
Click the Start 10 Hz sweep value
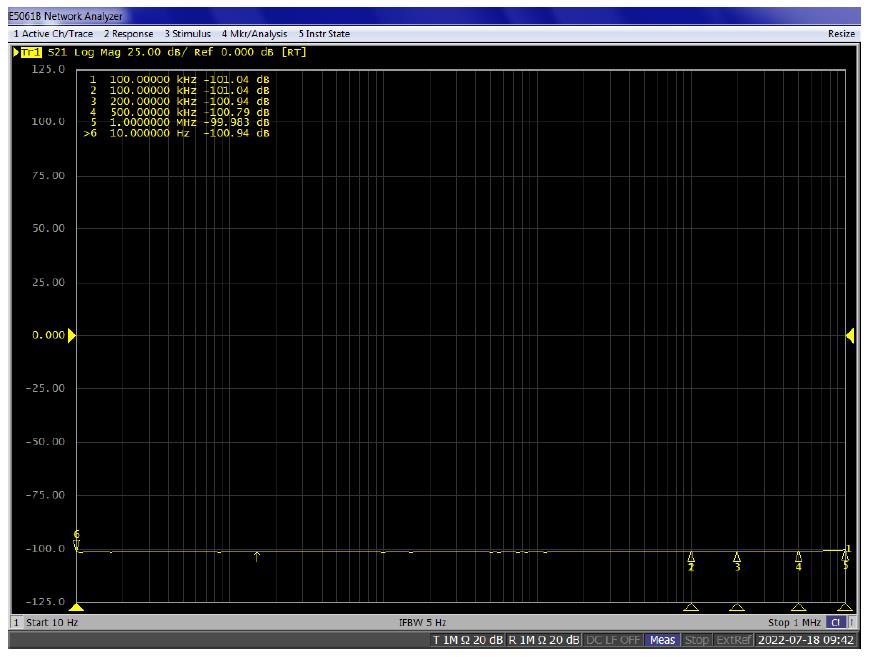click(x=50, y=623)
